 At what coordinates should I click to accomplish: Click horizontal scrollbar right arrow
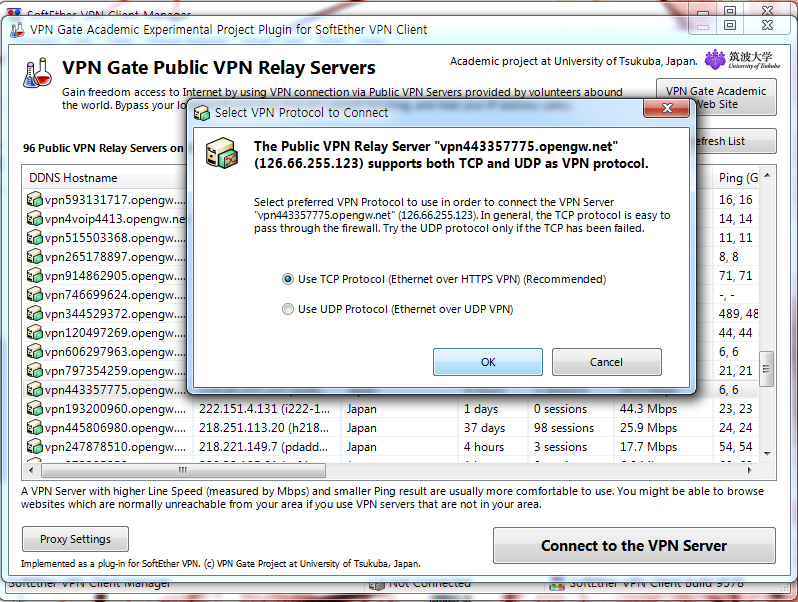750,470
